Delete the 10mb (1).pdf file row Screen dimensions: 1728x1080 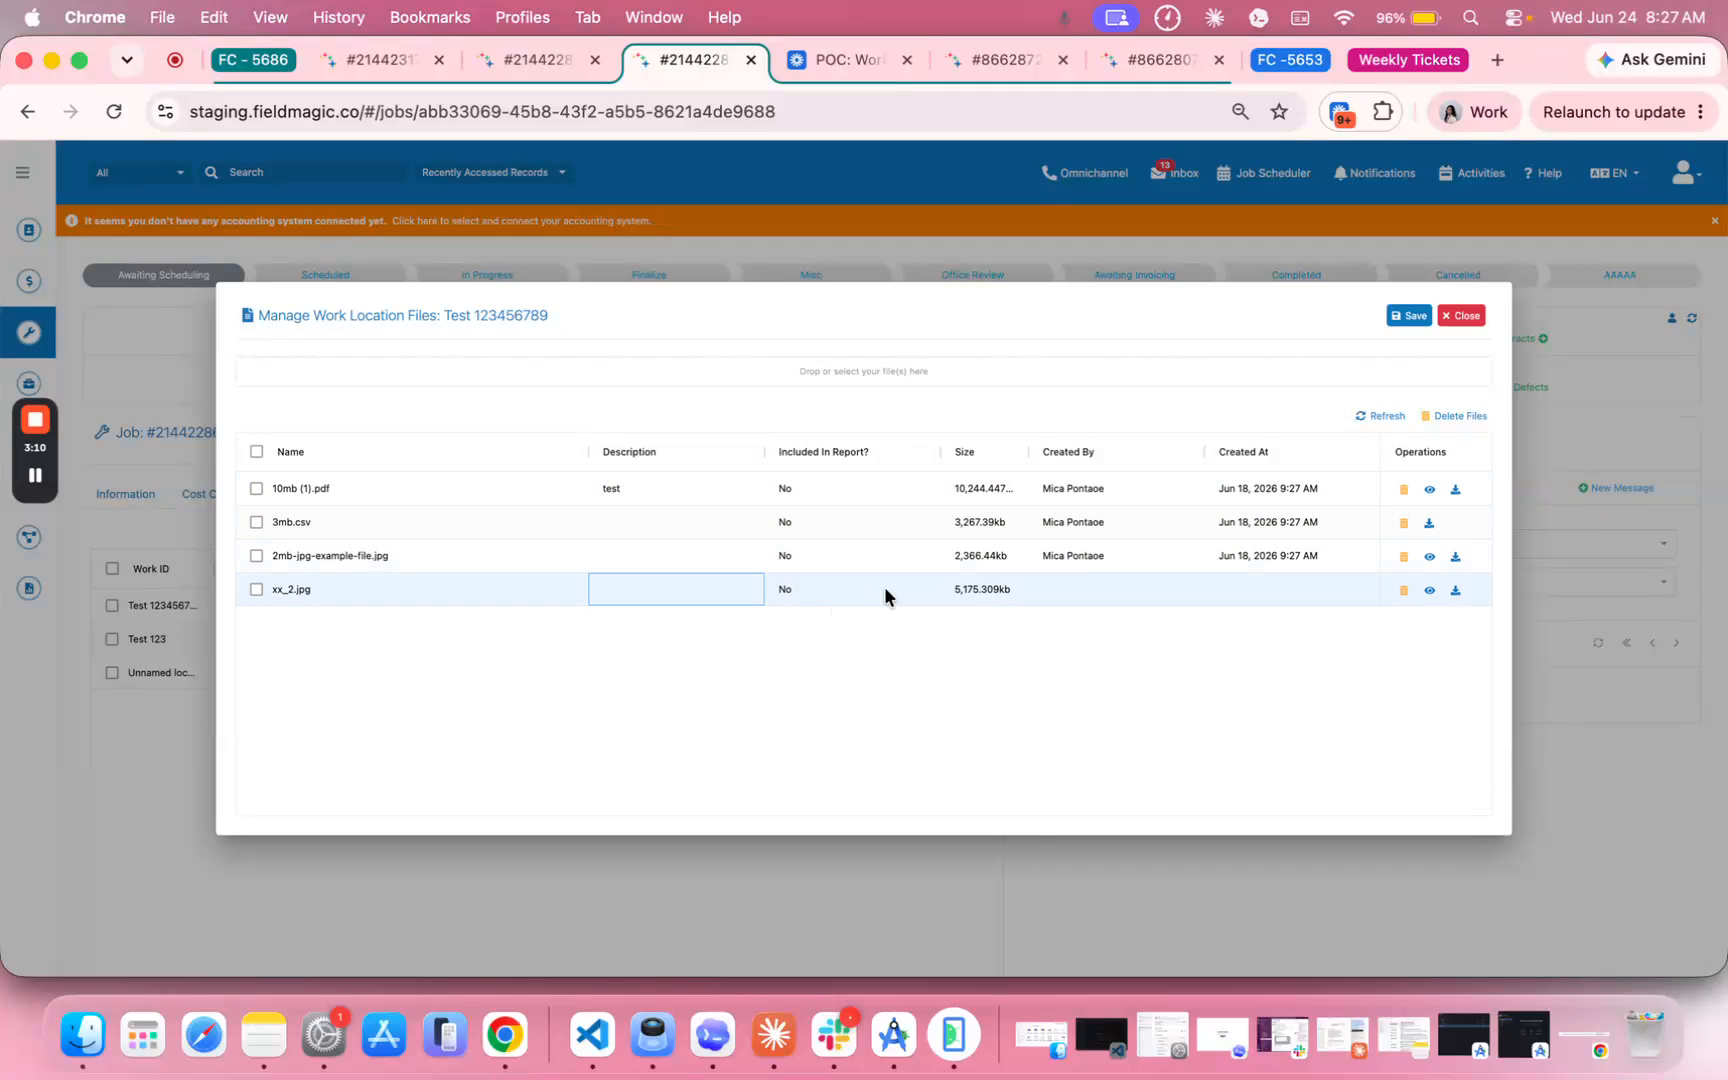pyautogui.click(x=1403, y=489)
